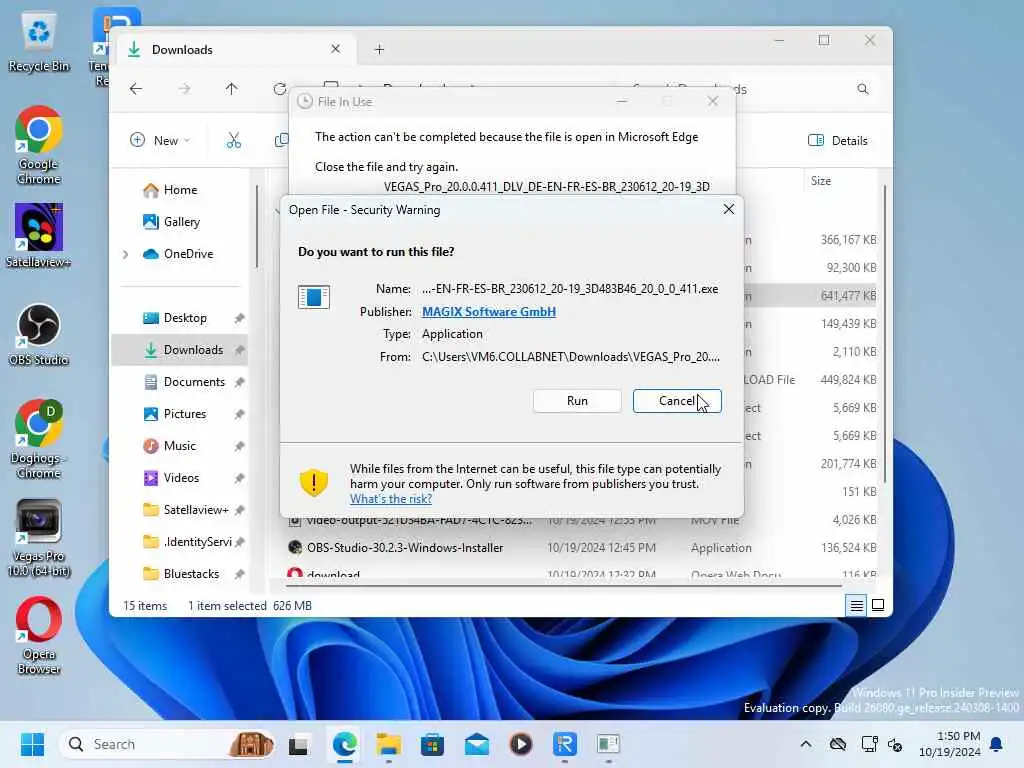
Task: Open Doghogs Chrome desktop shortcut
Action: click(x=39, y=439)
